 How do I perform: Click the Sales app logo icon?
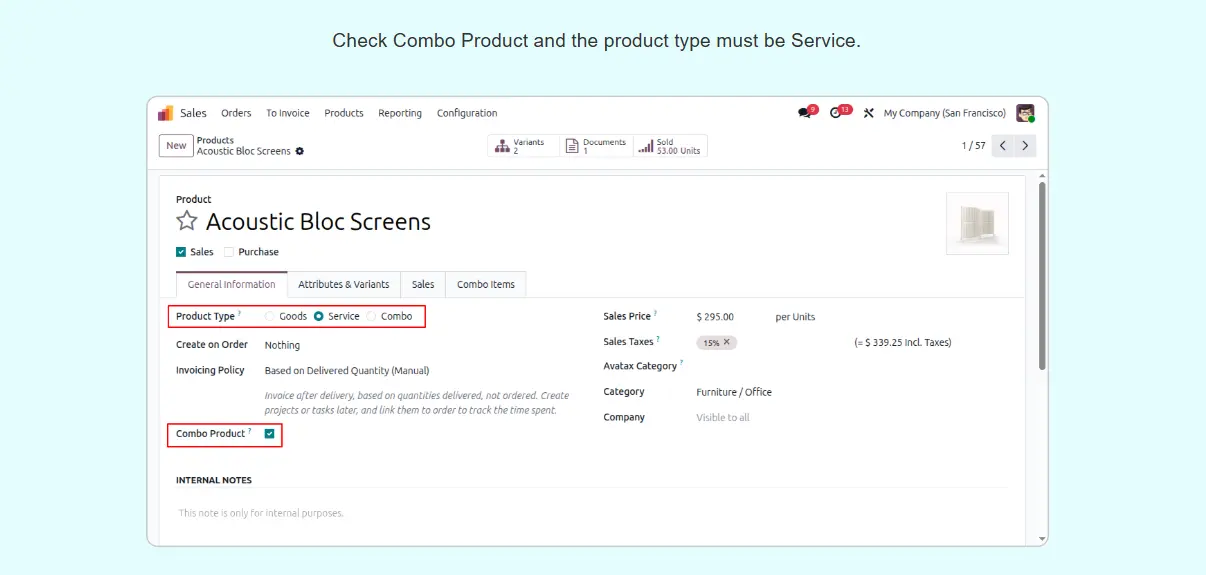(x=166, y=113)
